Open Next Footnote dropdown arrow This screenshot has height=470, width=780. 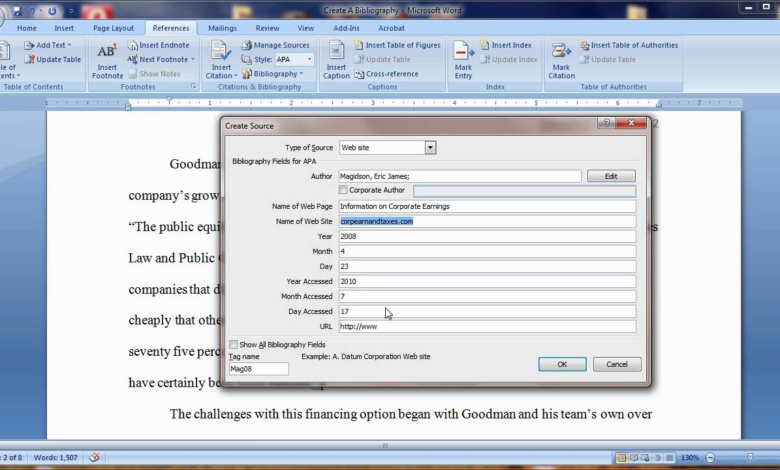(x=193, y=59)
